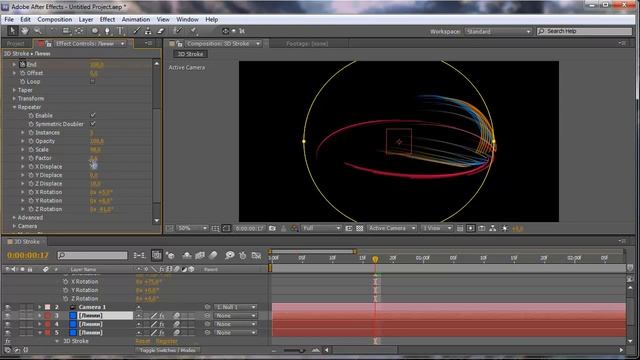Select the Hand tool
Screen dimensions: 640x360
(25, 31)
